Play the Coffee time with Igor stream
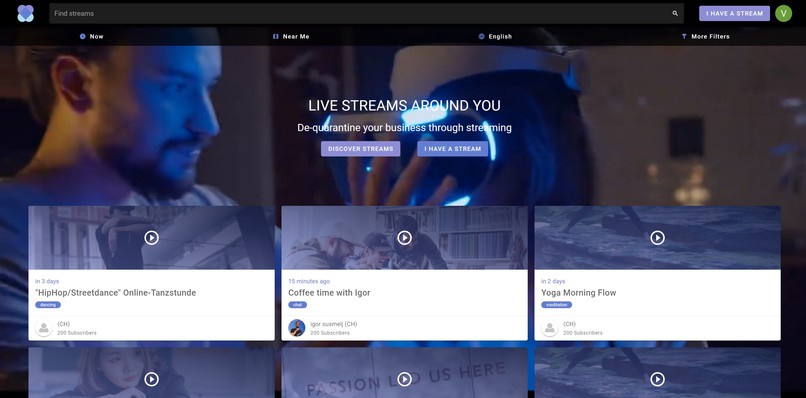 click(x=404, y=238)
